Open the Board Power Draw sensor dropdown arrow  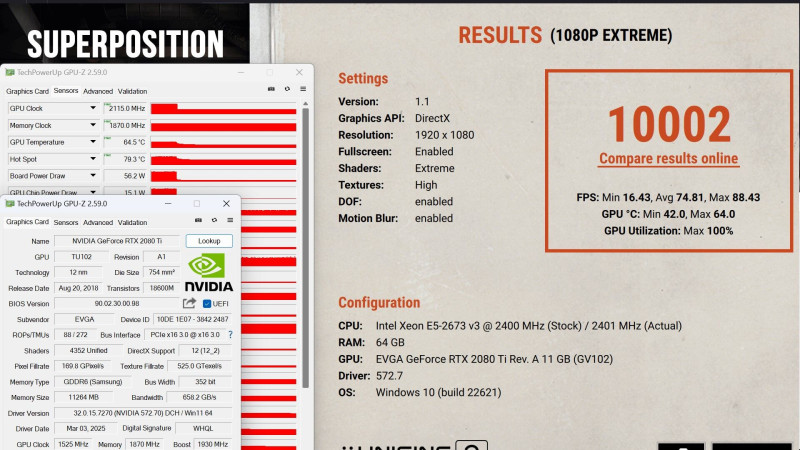pos(93,176)
